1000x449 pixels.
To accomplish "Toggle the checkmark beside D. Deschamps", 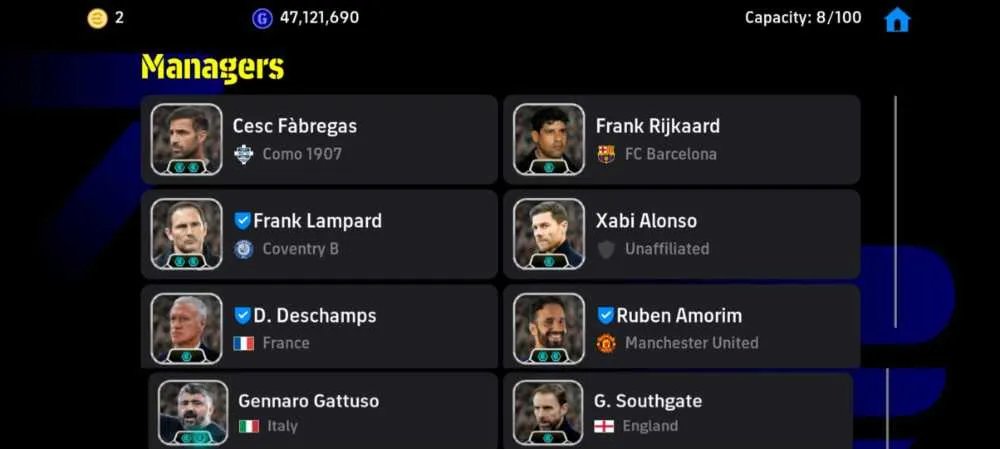I will [x=242, y=315].
